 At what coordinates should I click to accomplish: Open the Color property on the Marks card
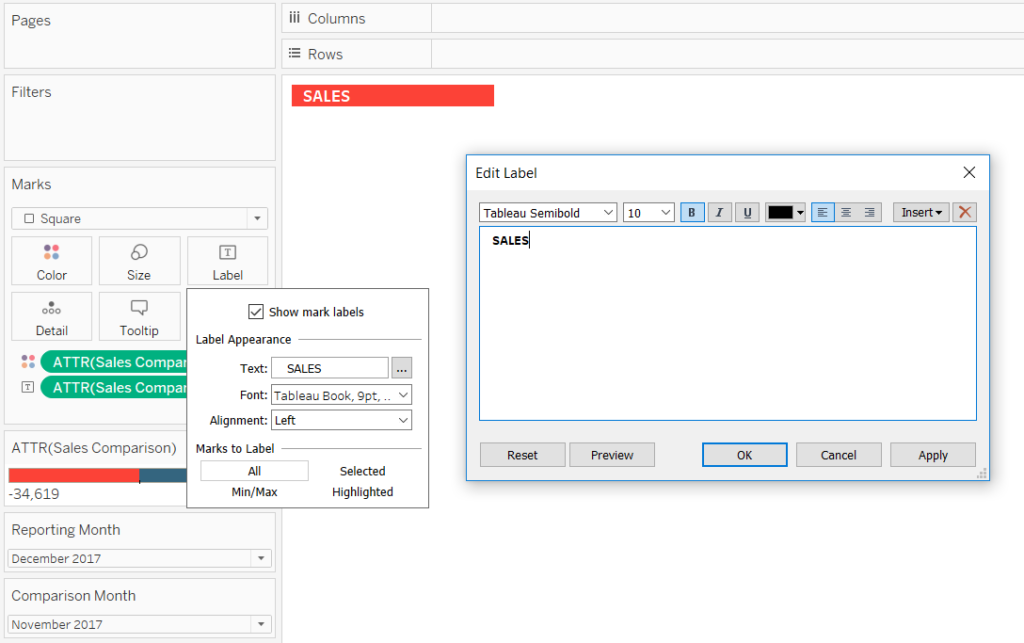click(x=51, y=261)
